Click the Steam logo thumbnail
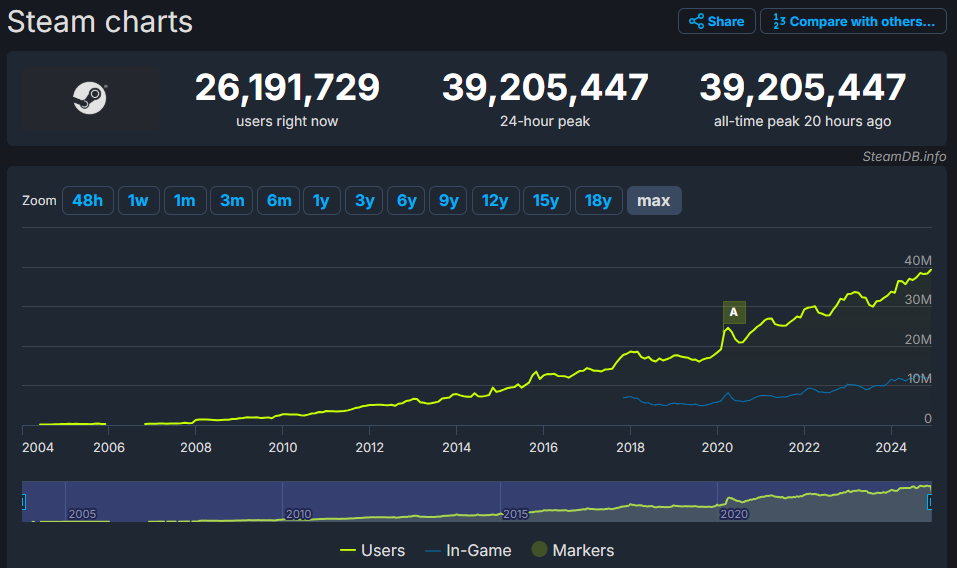 click(90, 98)
